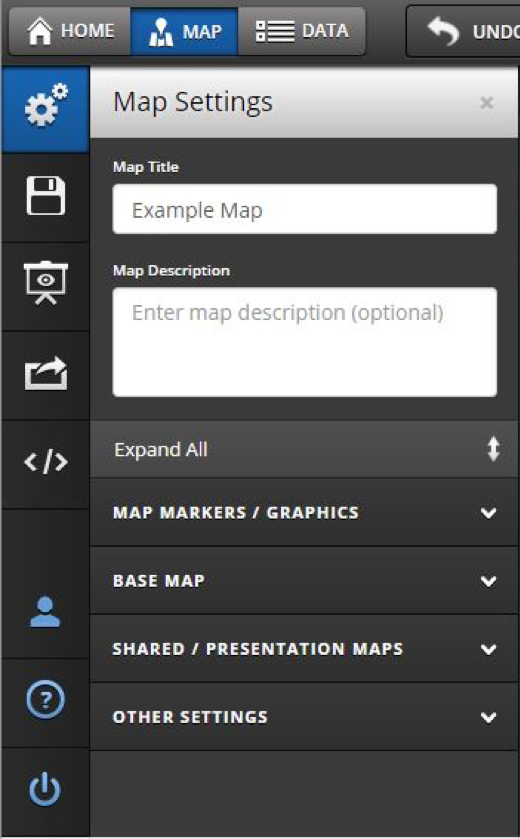Switch to the Home tab
This screenshot has height=839, width=520.
[70, 31]
